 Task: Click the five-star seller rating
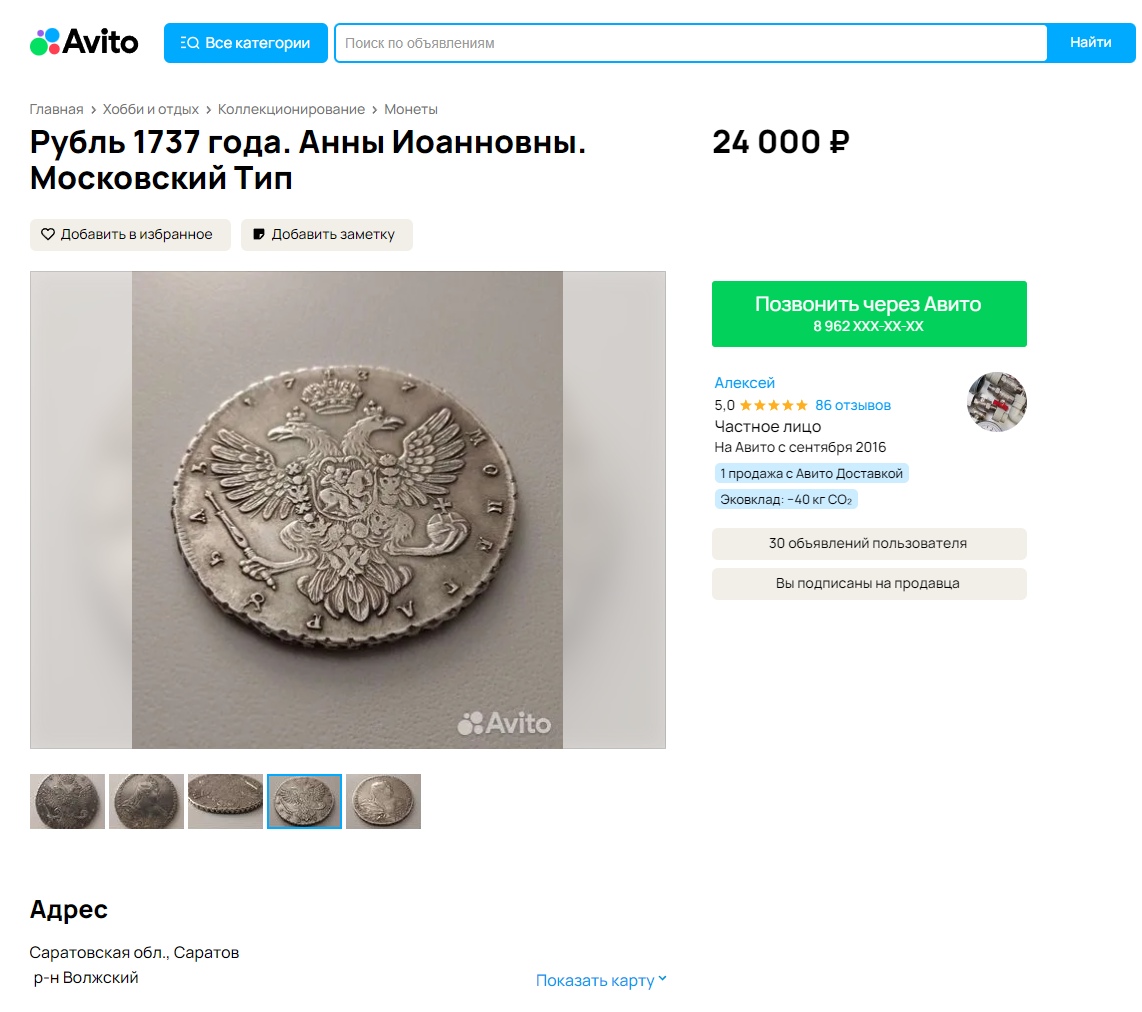pyautogui.click(x=773, y=405)
